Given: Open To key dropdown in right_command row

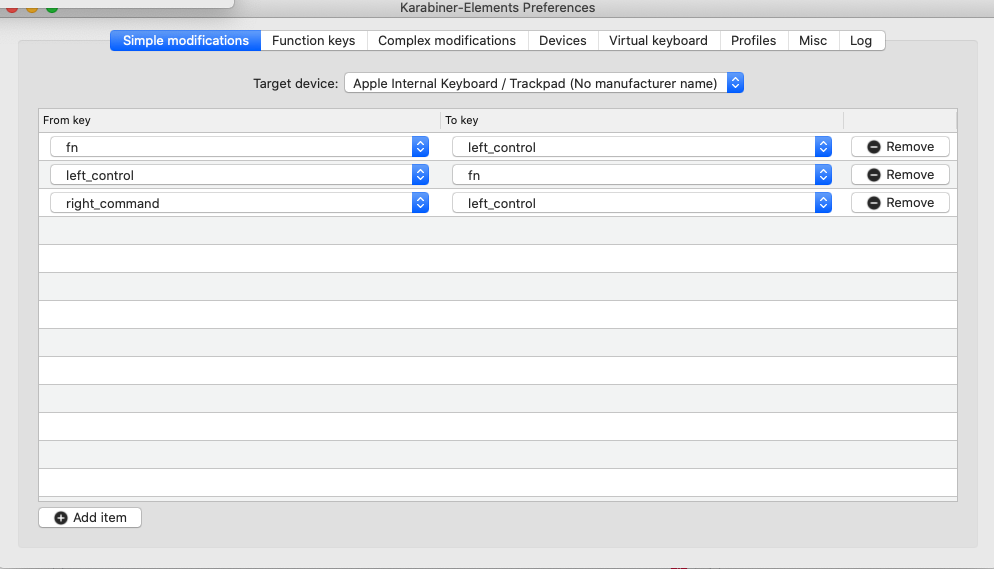Looking at the screenshot, I should [x=642, y=203].
